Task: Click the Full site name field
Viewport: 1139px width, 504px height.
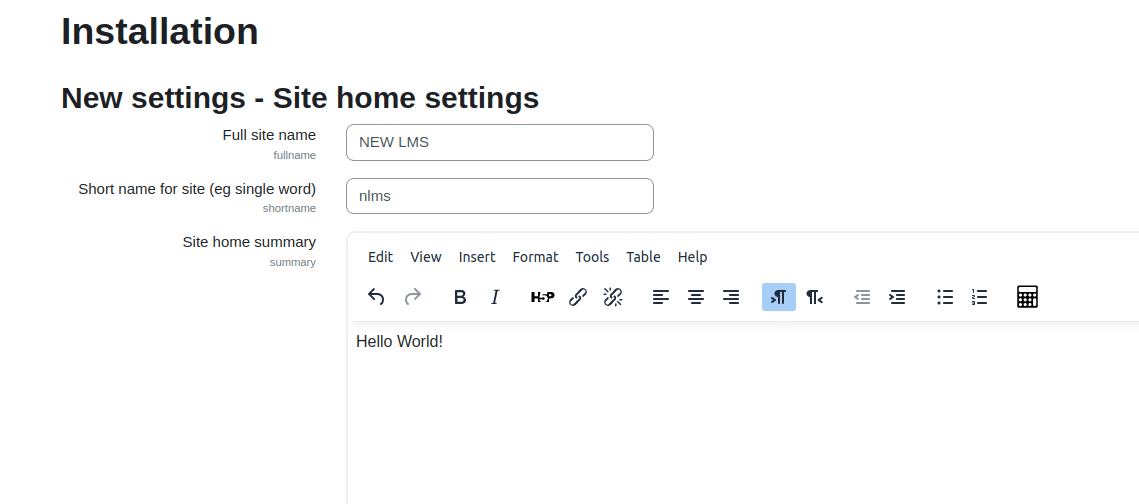Action: (x=500, y=142)
